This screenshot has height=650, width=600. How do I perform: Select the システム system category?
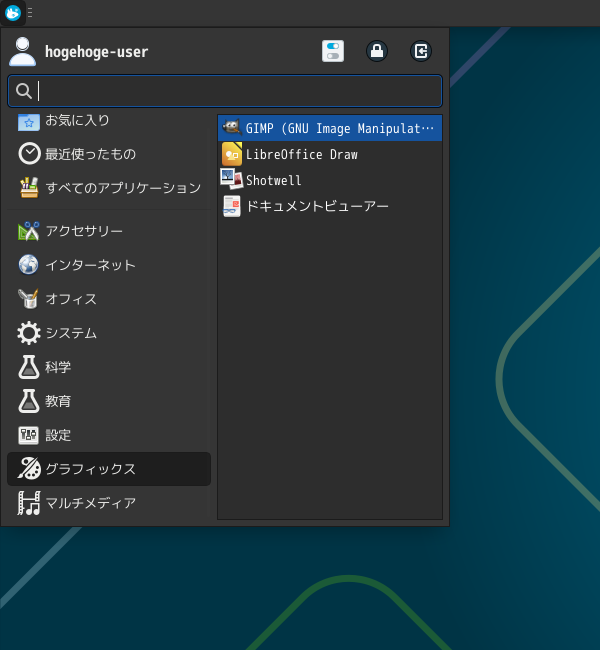point(70,334)
